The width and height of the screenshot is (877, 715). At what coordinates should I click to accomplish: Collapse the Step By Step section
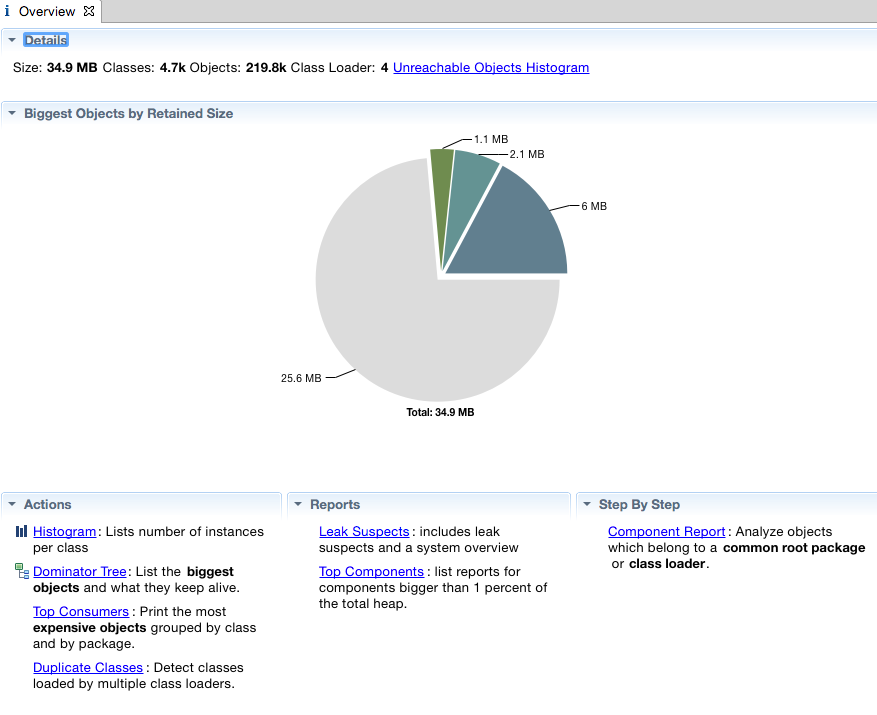coord(587,505)
